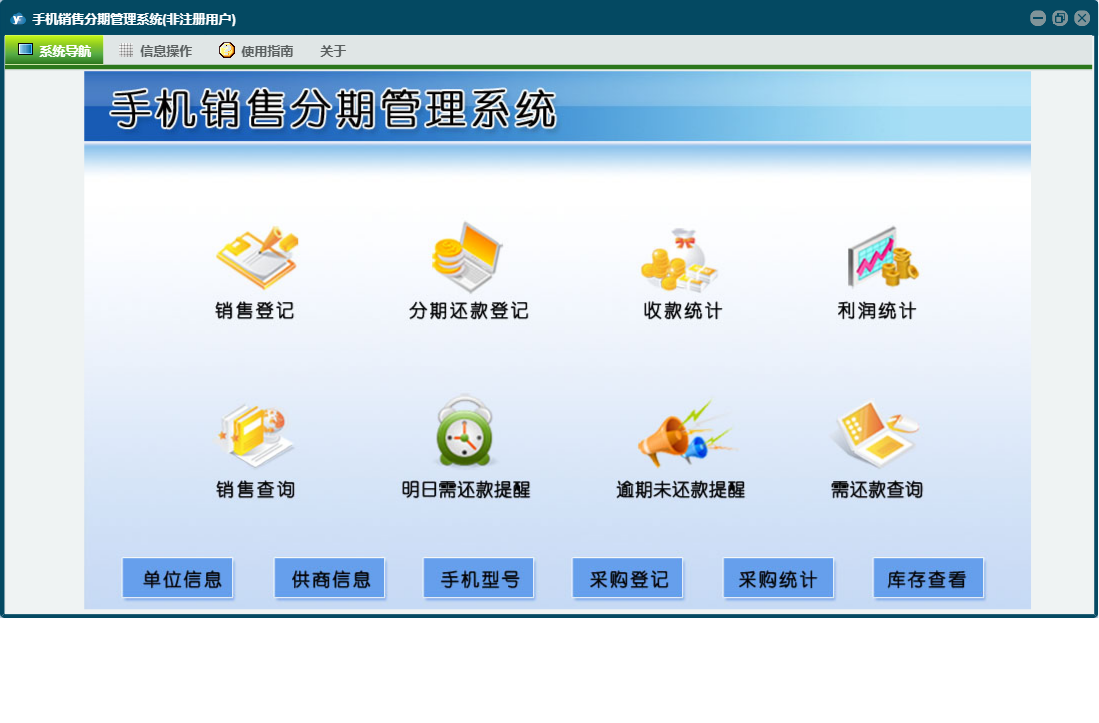Click the 采购统计 button
This screenshot has width=1099, height=723.
coord(778,578)
